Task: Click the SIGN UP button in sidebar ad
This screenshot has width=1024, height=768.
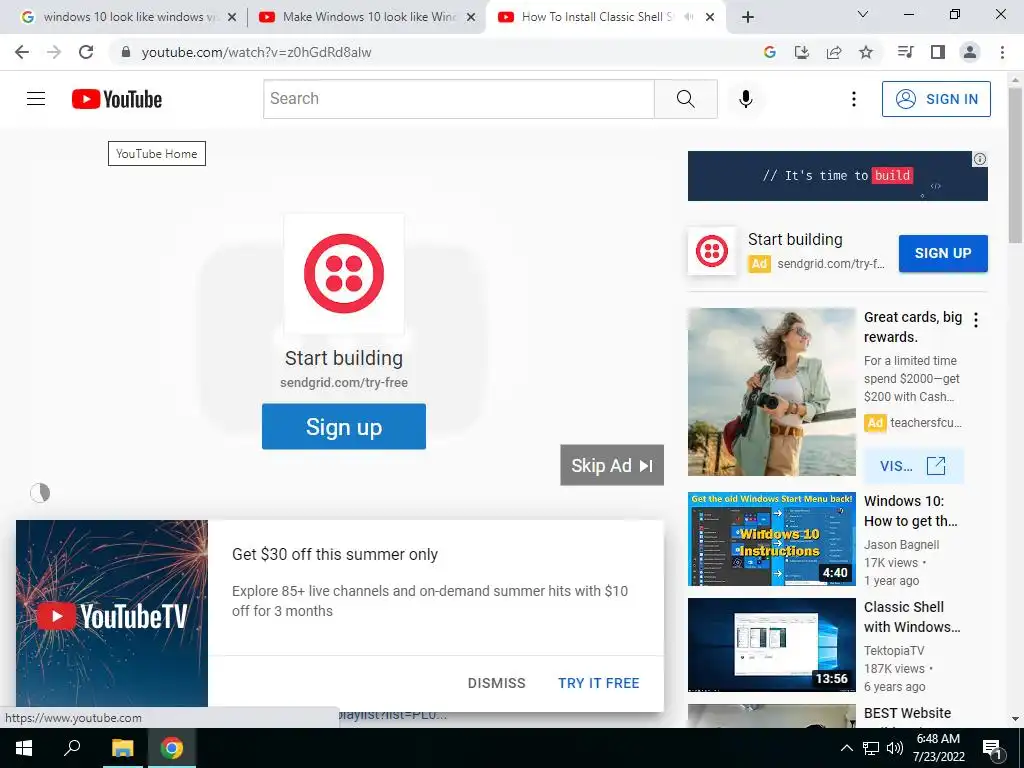Action: point(943,253)
